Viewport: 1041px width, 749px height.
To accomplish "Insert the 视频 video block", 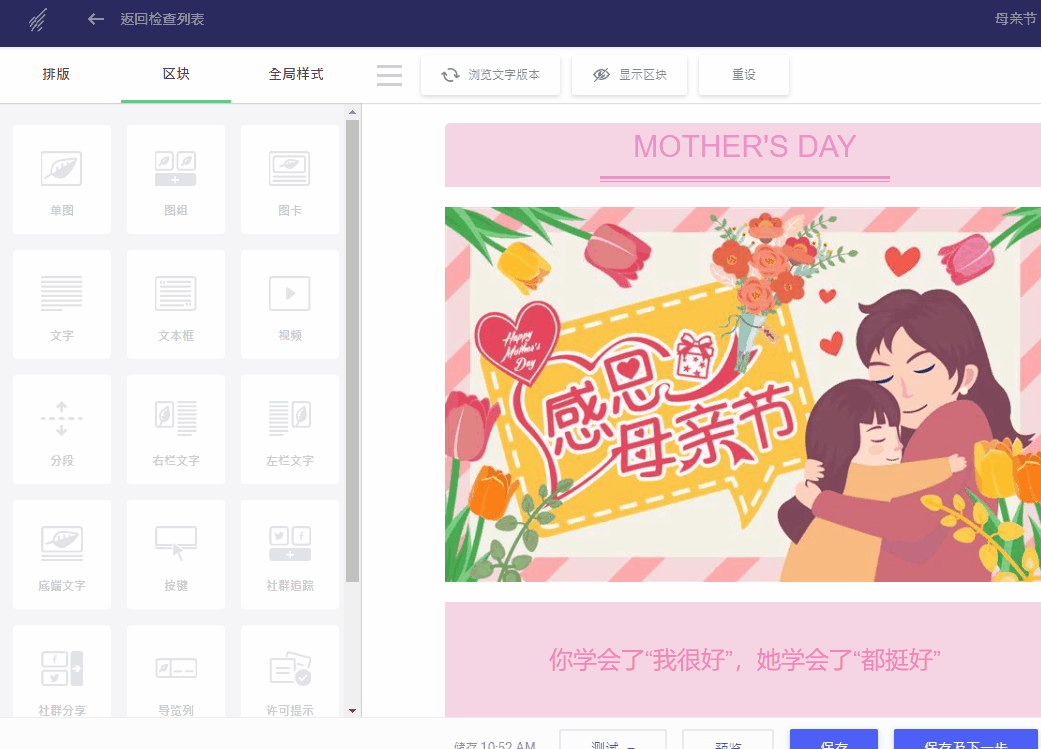I will 289,304.
